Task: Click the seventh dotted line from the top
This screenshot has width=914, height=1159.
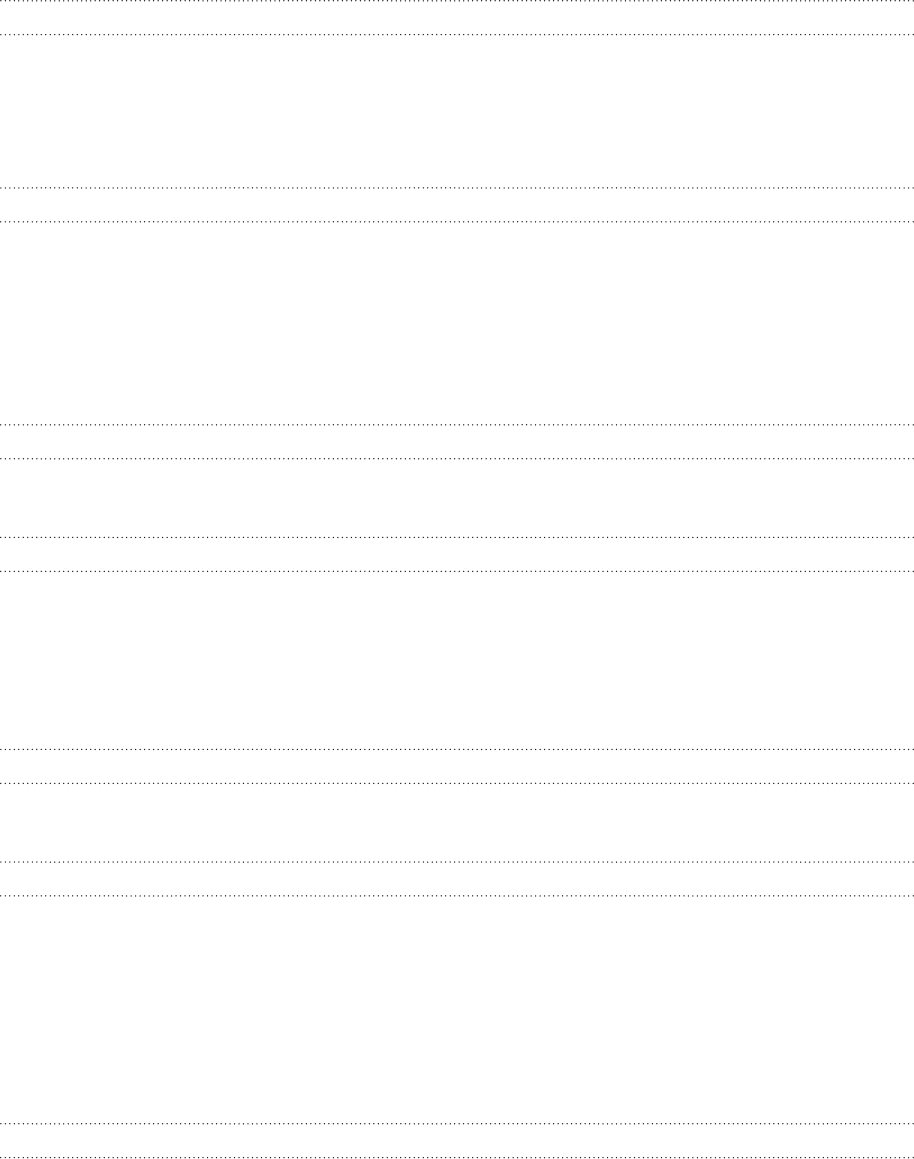Action: [457, 537]
